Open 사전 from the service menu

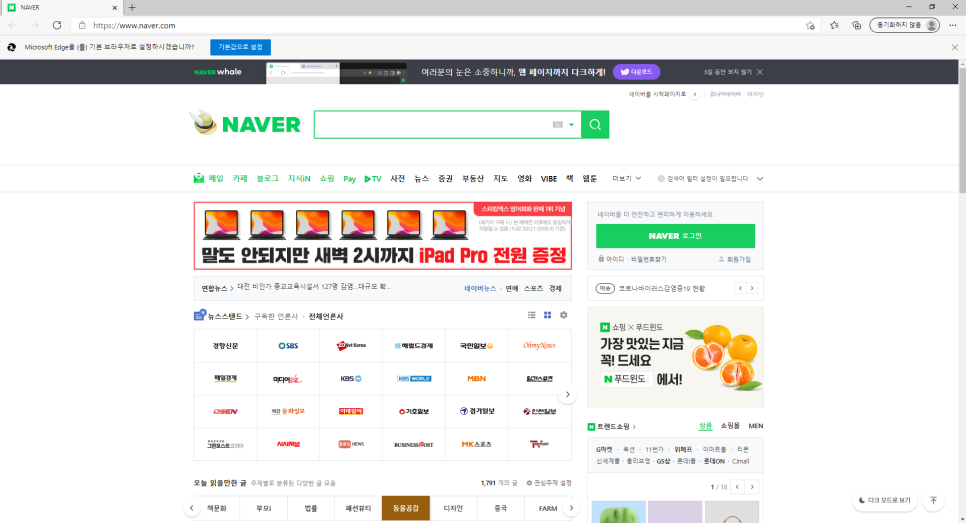pyautogui.click(x=397, y=179)
